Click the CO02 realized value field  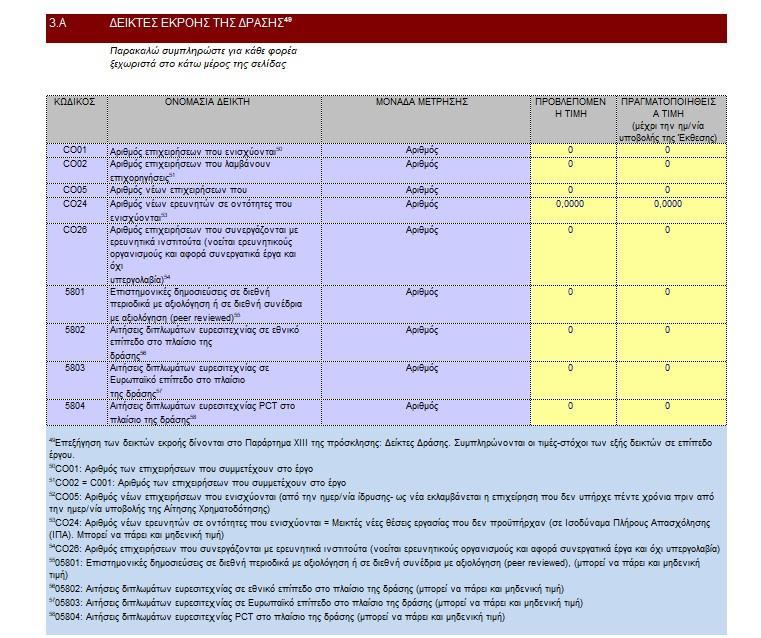pos(671,170)
